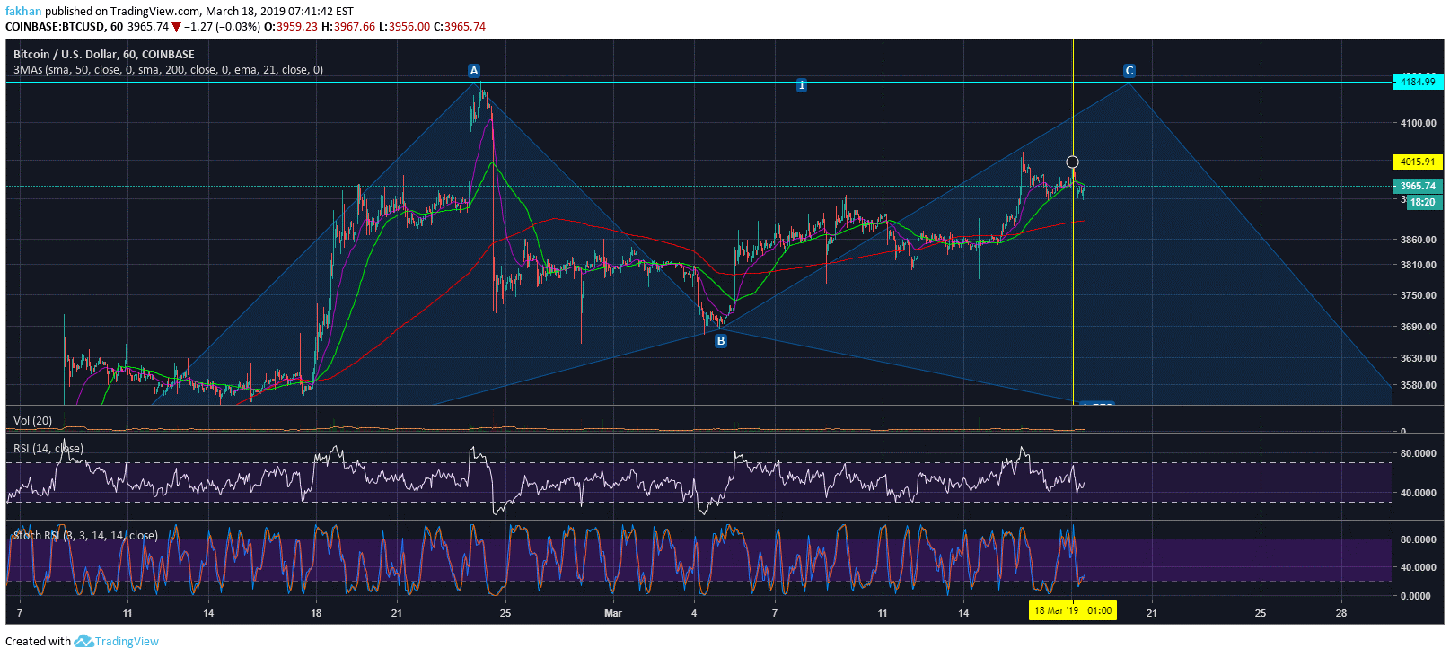Click the close value C:3965.74

click(460, 28)
